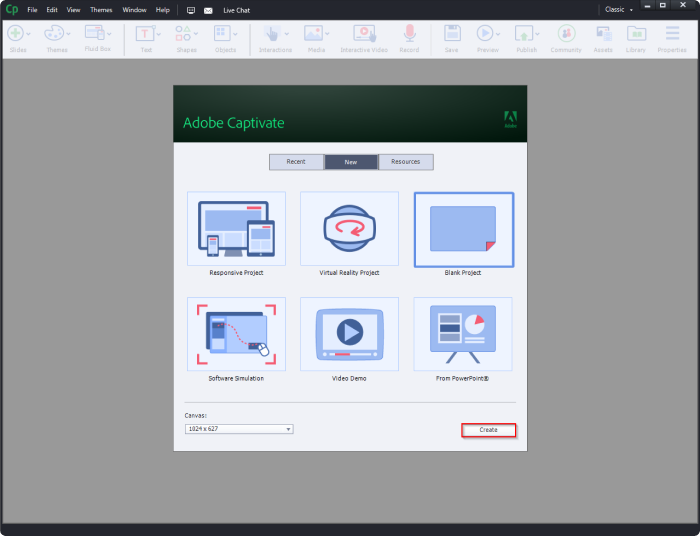
Task: Open the Shapes tool icon
Action: coord(183,33)
